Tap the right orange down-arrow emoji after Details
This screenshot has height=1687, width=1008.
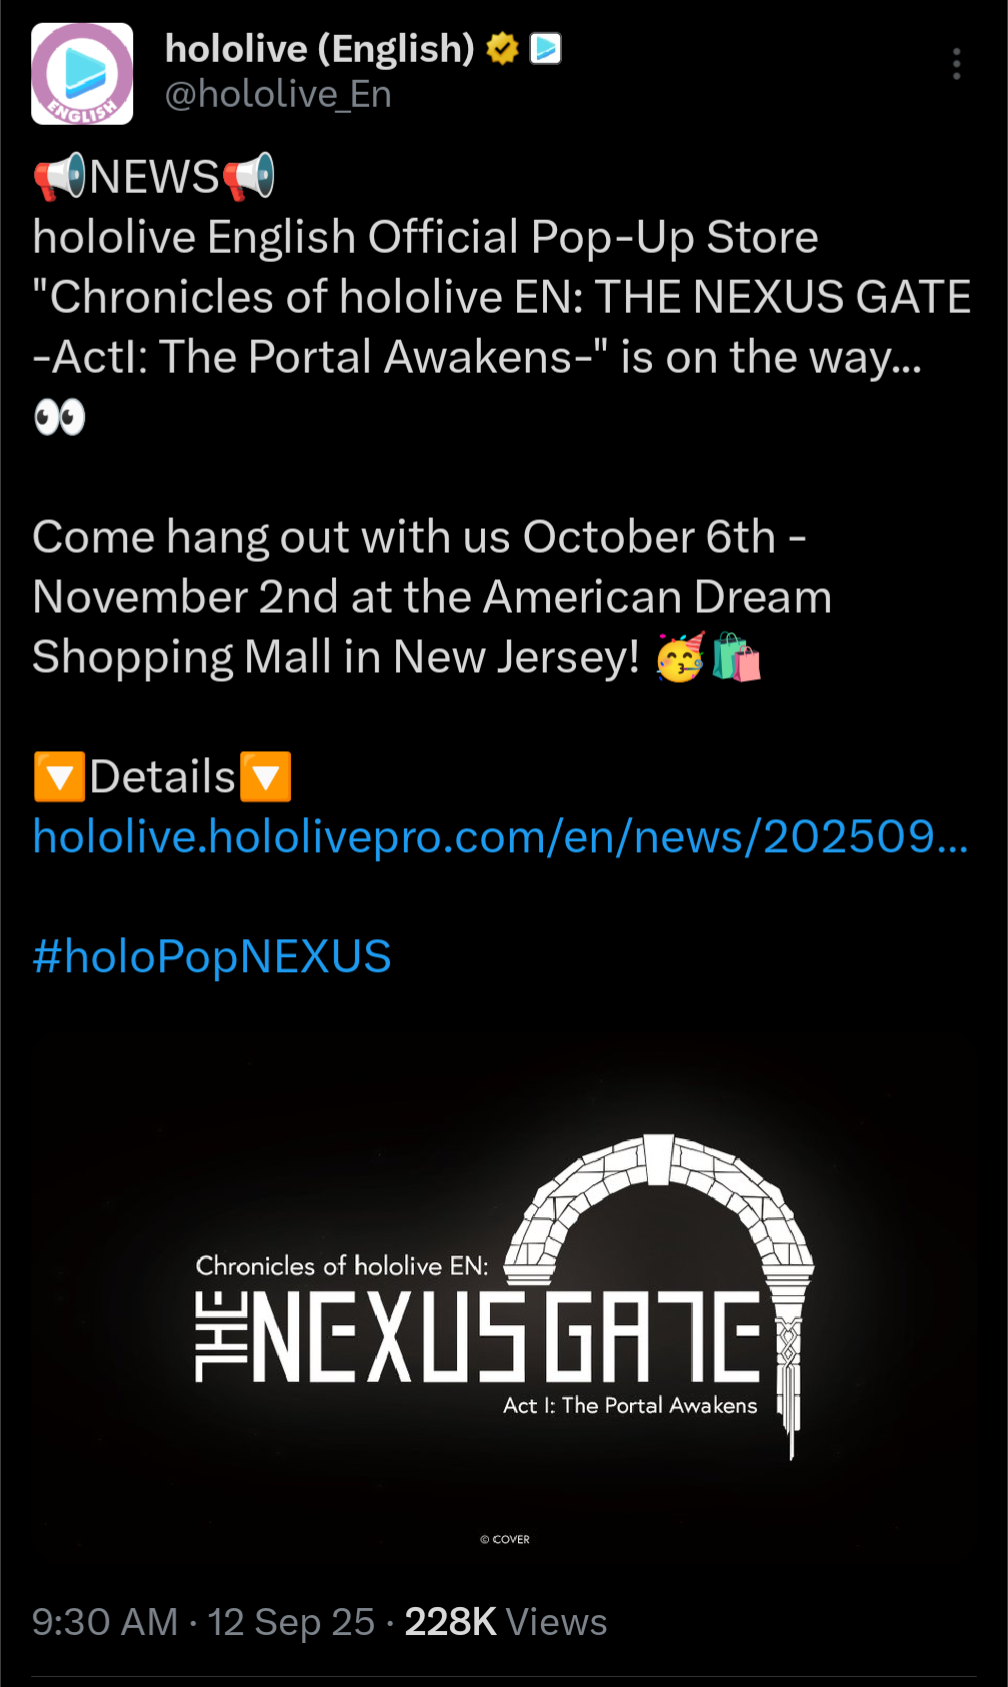[265, 777]
